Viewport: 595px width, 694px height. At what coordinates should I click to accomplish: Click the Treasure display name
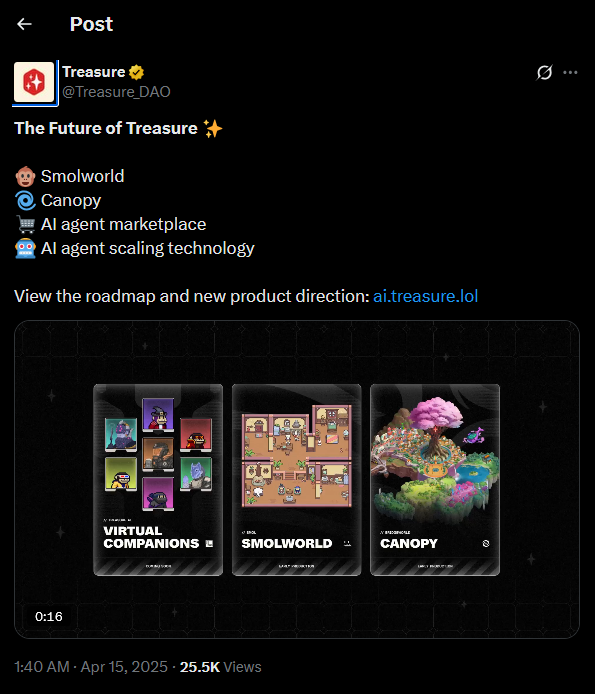pyautogui.click(x=94, y=72)
